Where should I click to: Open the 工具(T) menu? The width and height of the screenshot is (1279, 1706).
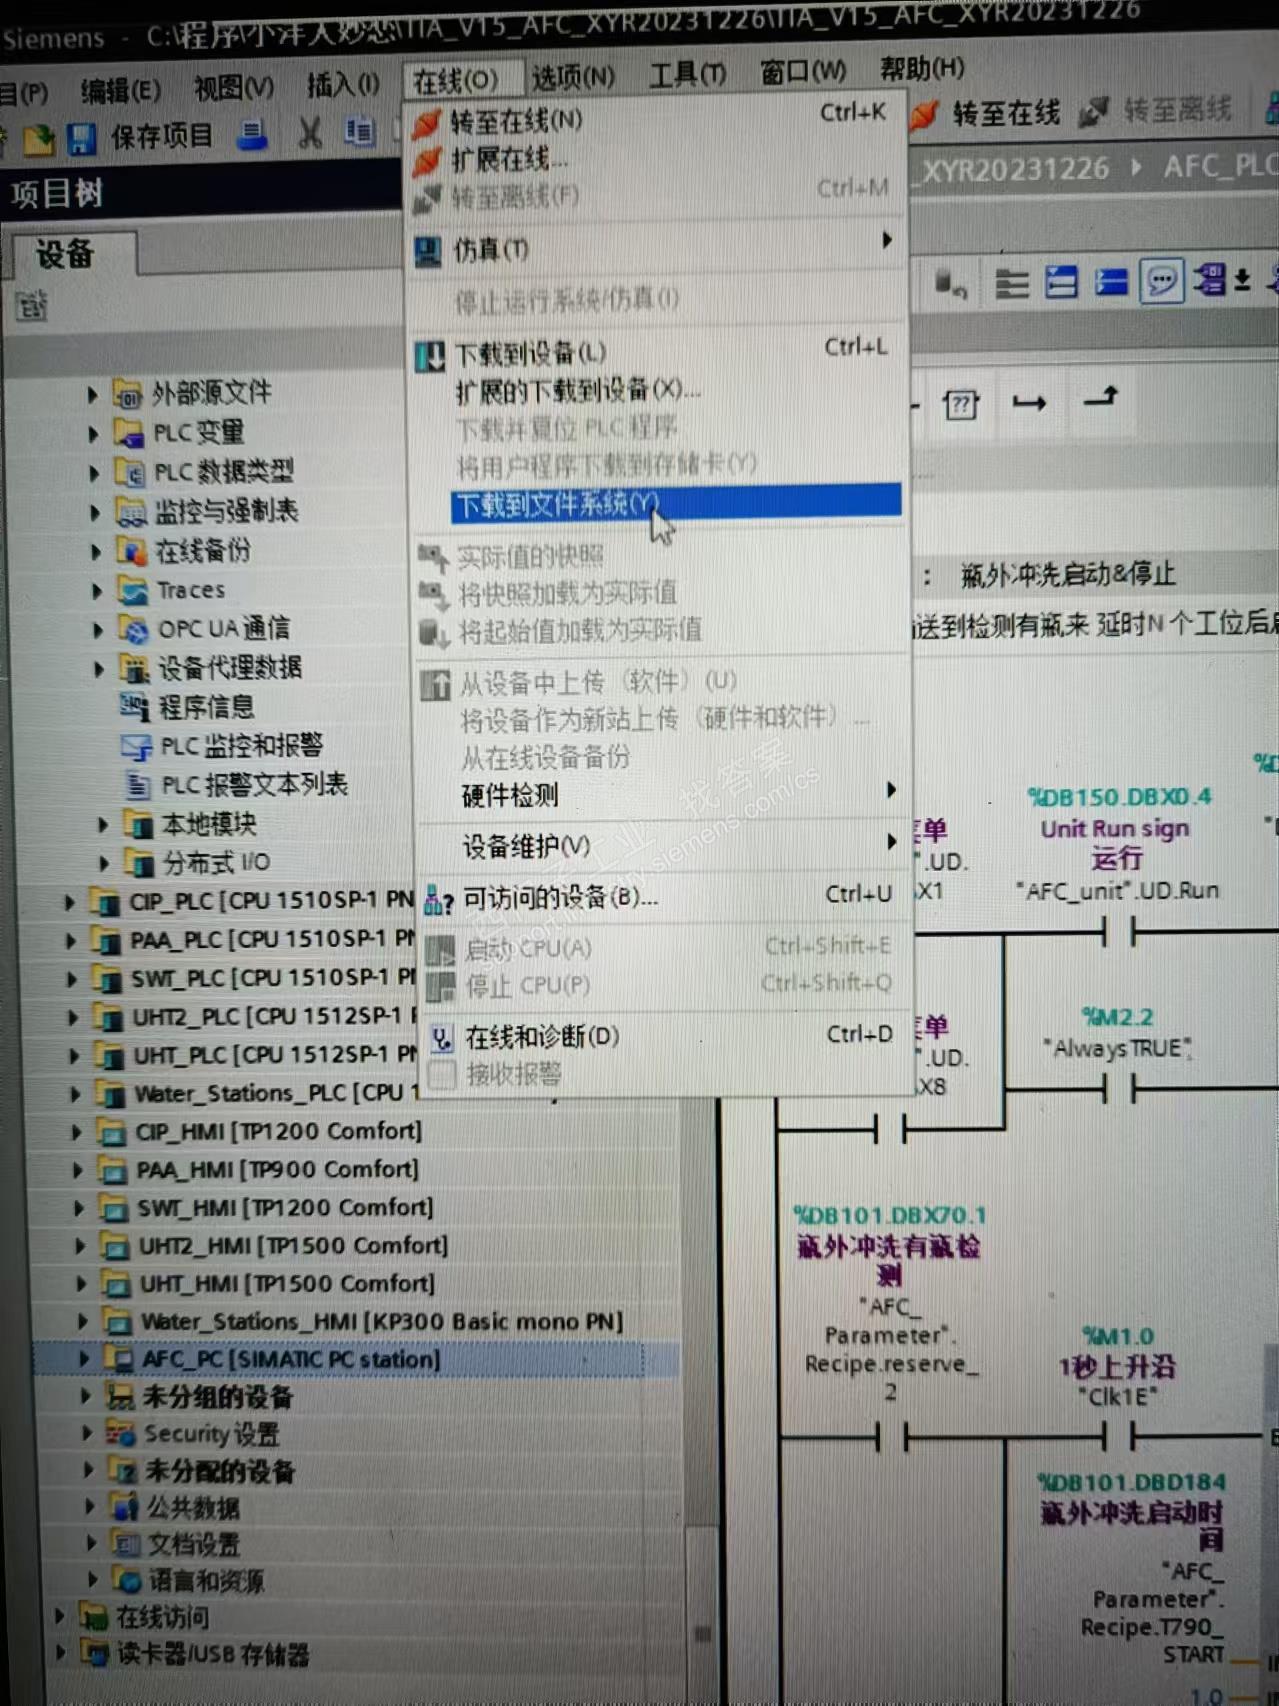point(687,75)
